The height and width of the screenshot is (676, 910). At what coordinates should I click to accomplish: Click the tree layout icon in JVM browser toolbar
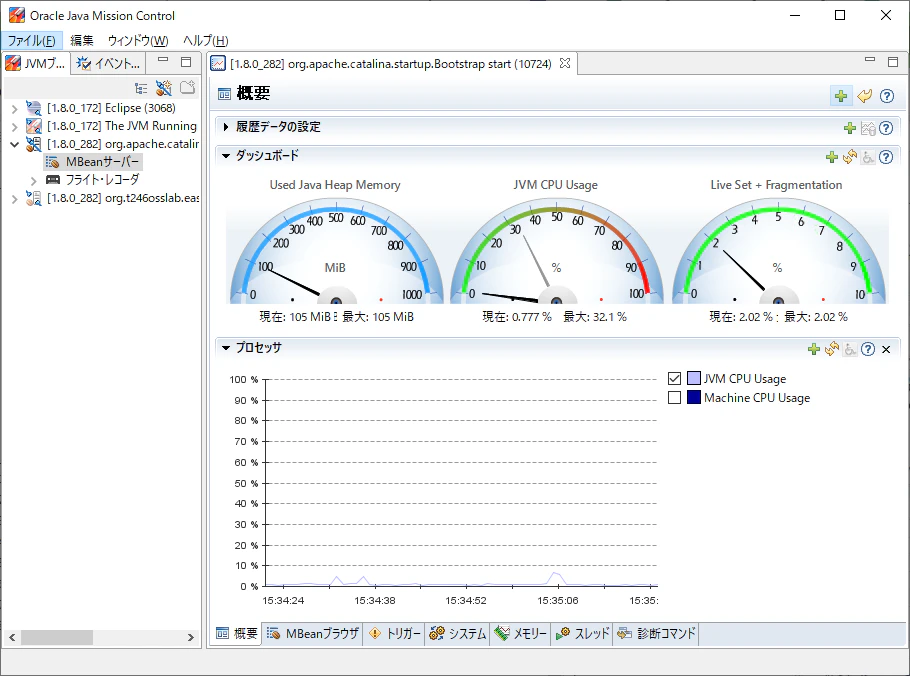[x=141, y=88]
